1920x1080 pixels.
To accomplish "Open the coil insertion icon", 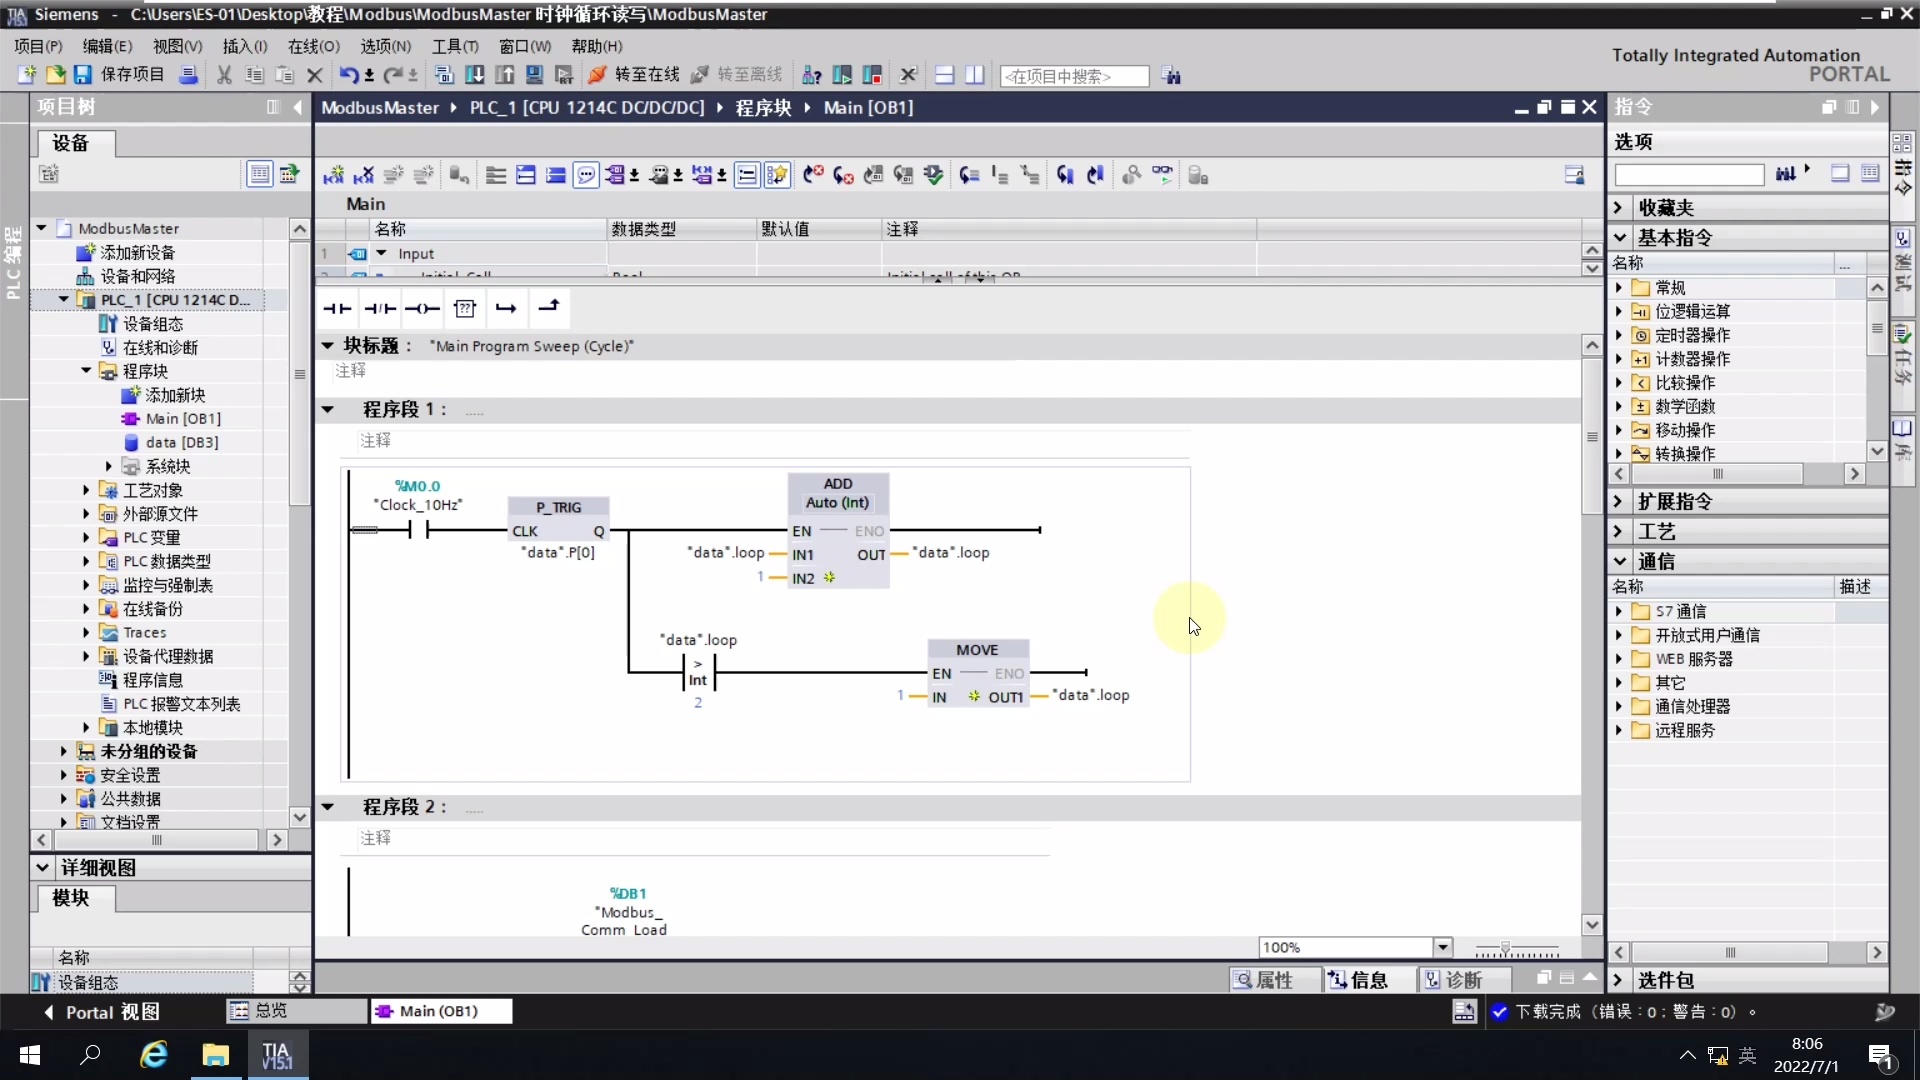I will point(423,308).
